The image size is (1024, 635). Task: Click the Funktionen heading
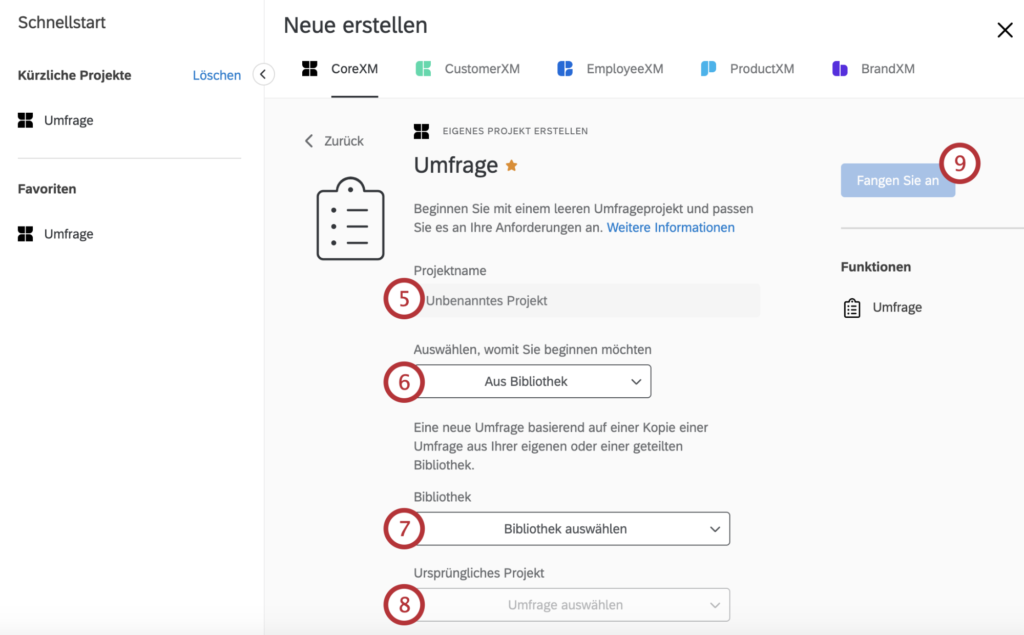point(876,267)
